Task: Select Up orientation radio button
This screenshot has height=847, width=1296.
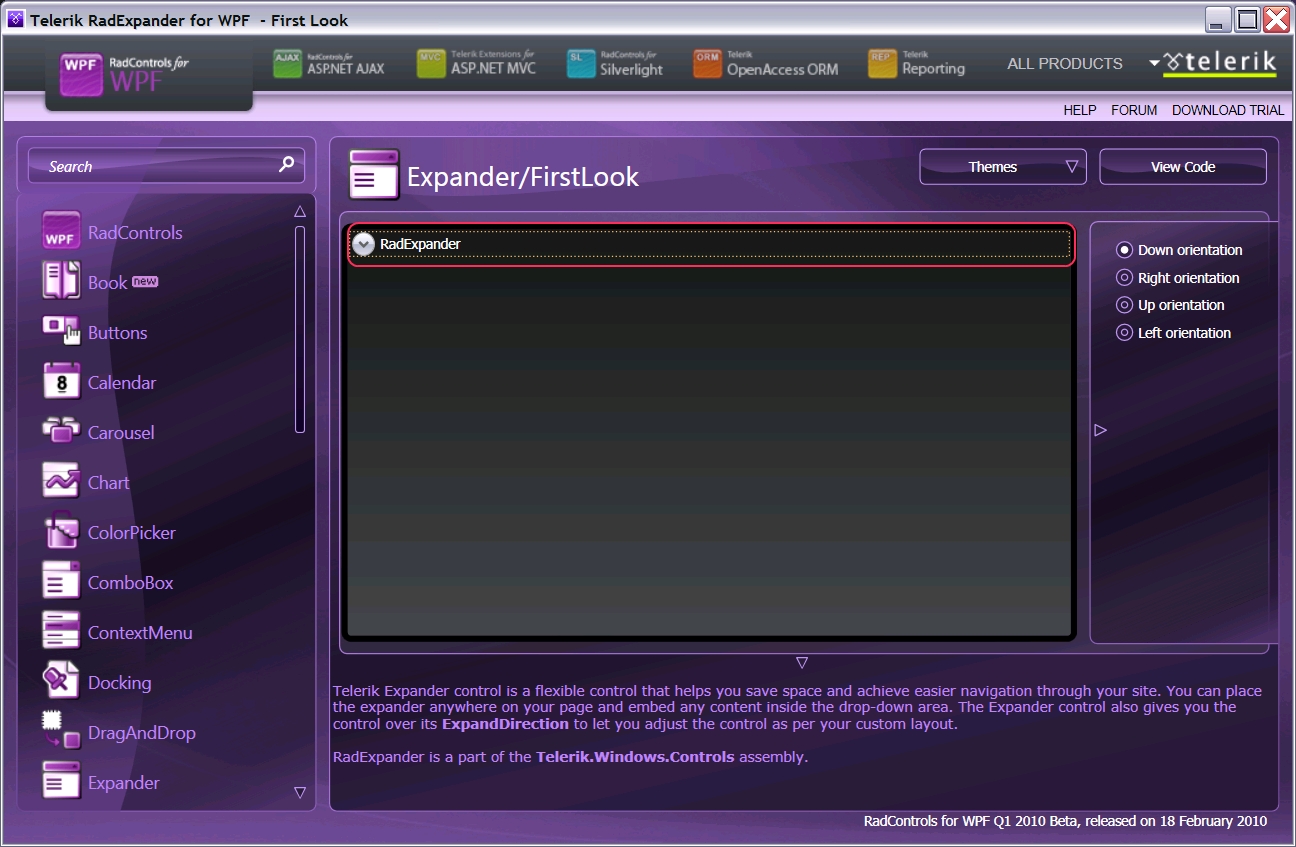Action: coord(1124,305)
